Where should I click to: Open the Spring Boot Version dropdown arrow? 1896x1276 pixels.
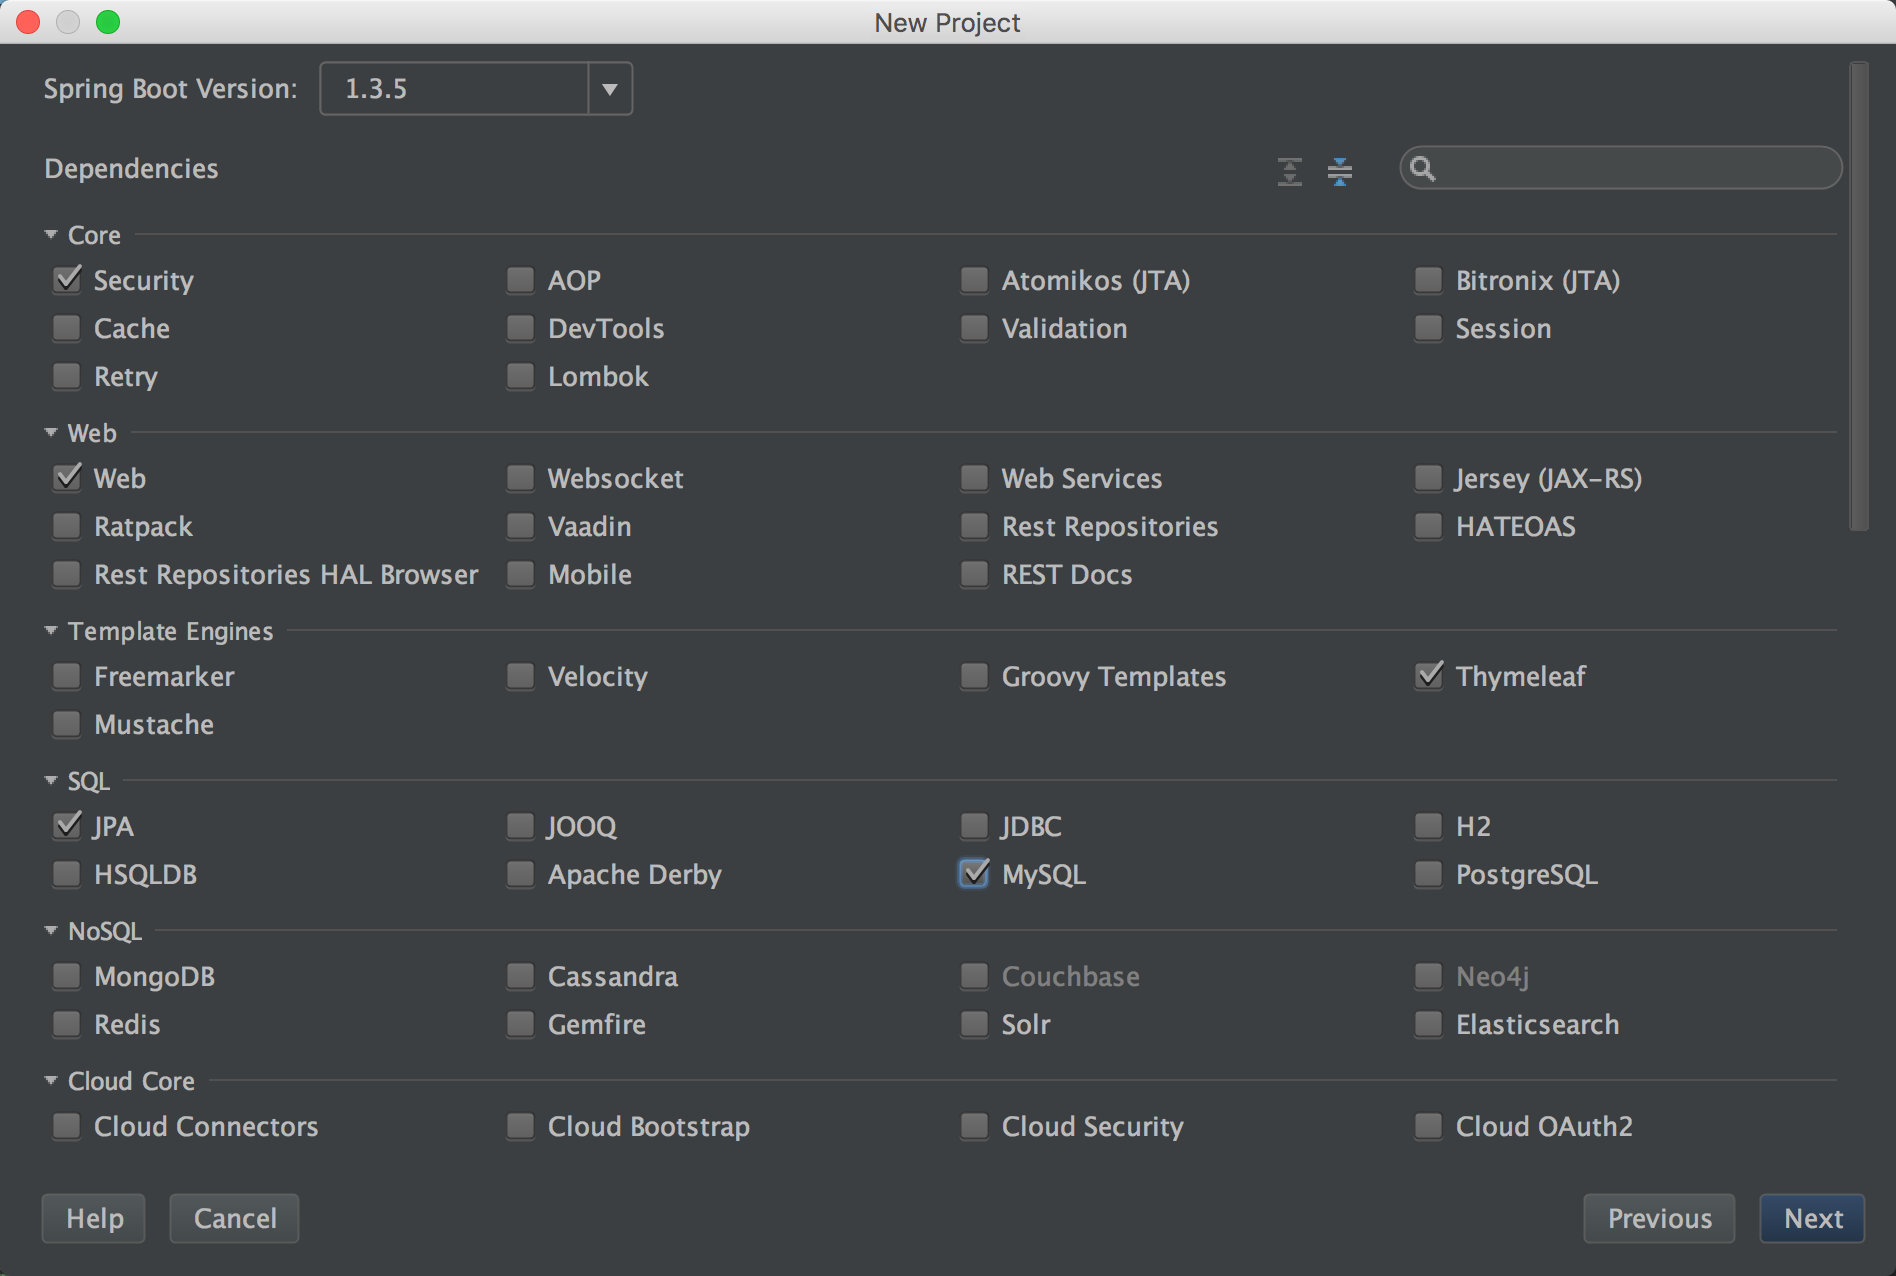[610, 89]
